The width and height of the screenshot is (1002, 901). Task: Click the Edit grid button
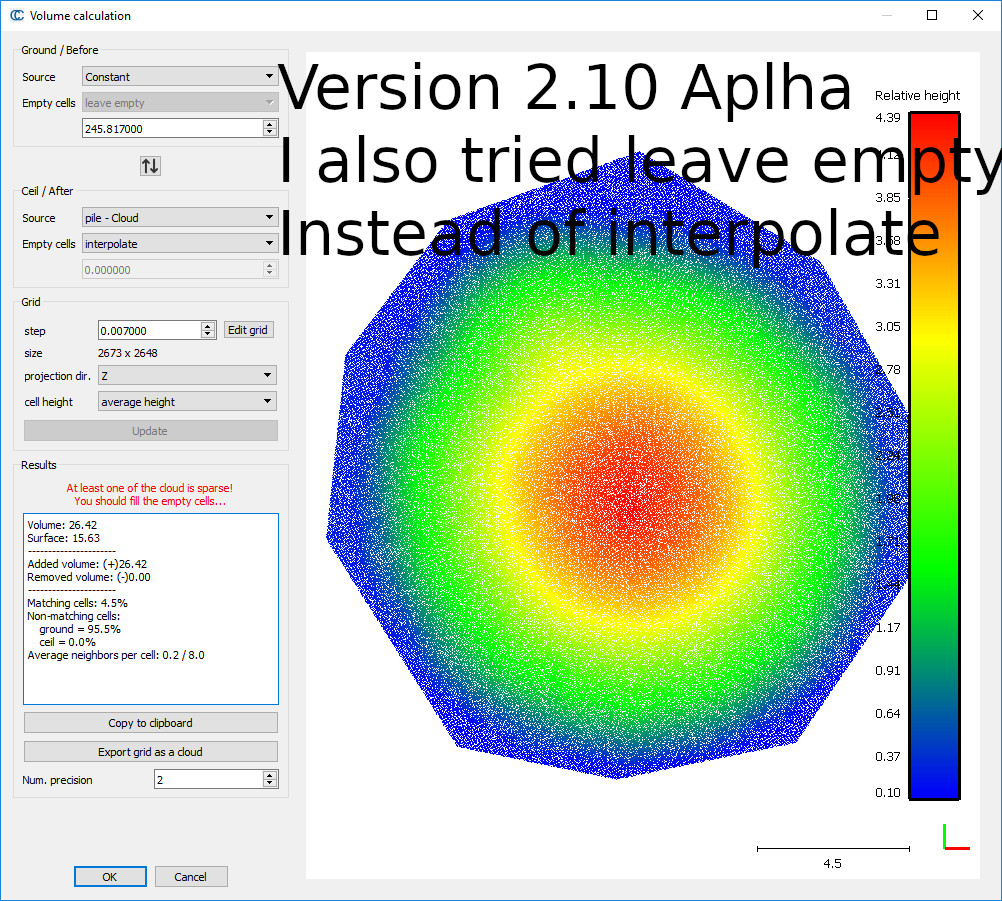(248, 330)
